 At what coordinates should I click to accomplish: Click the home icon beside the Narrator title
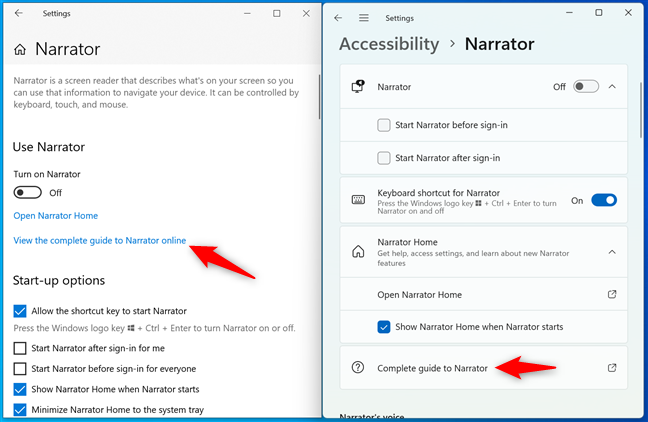coord(19,50)
